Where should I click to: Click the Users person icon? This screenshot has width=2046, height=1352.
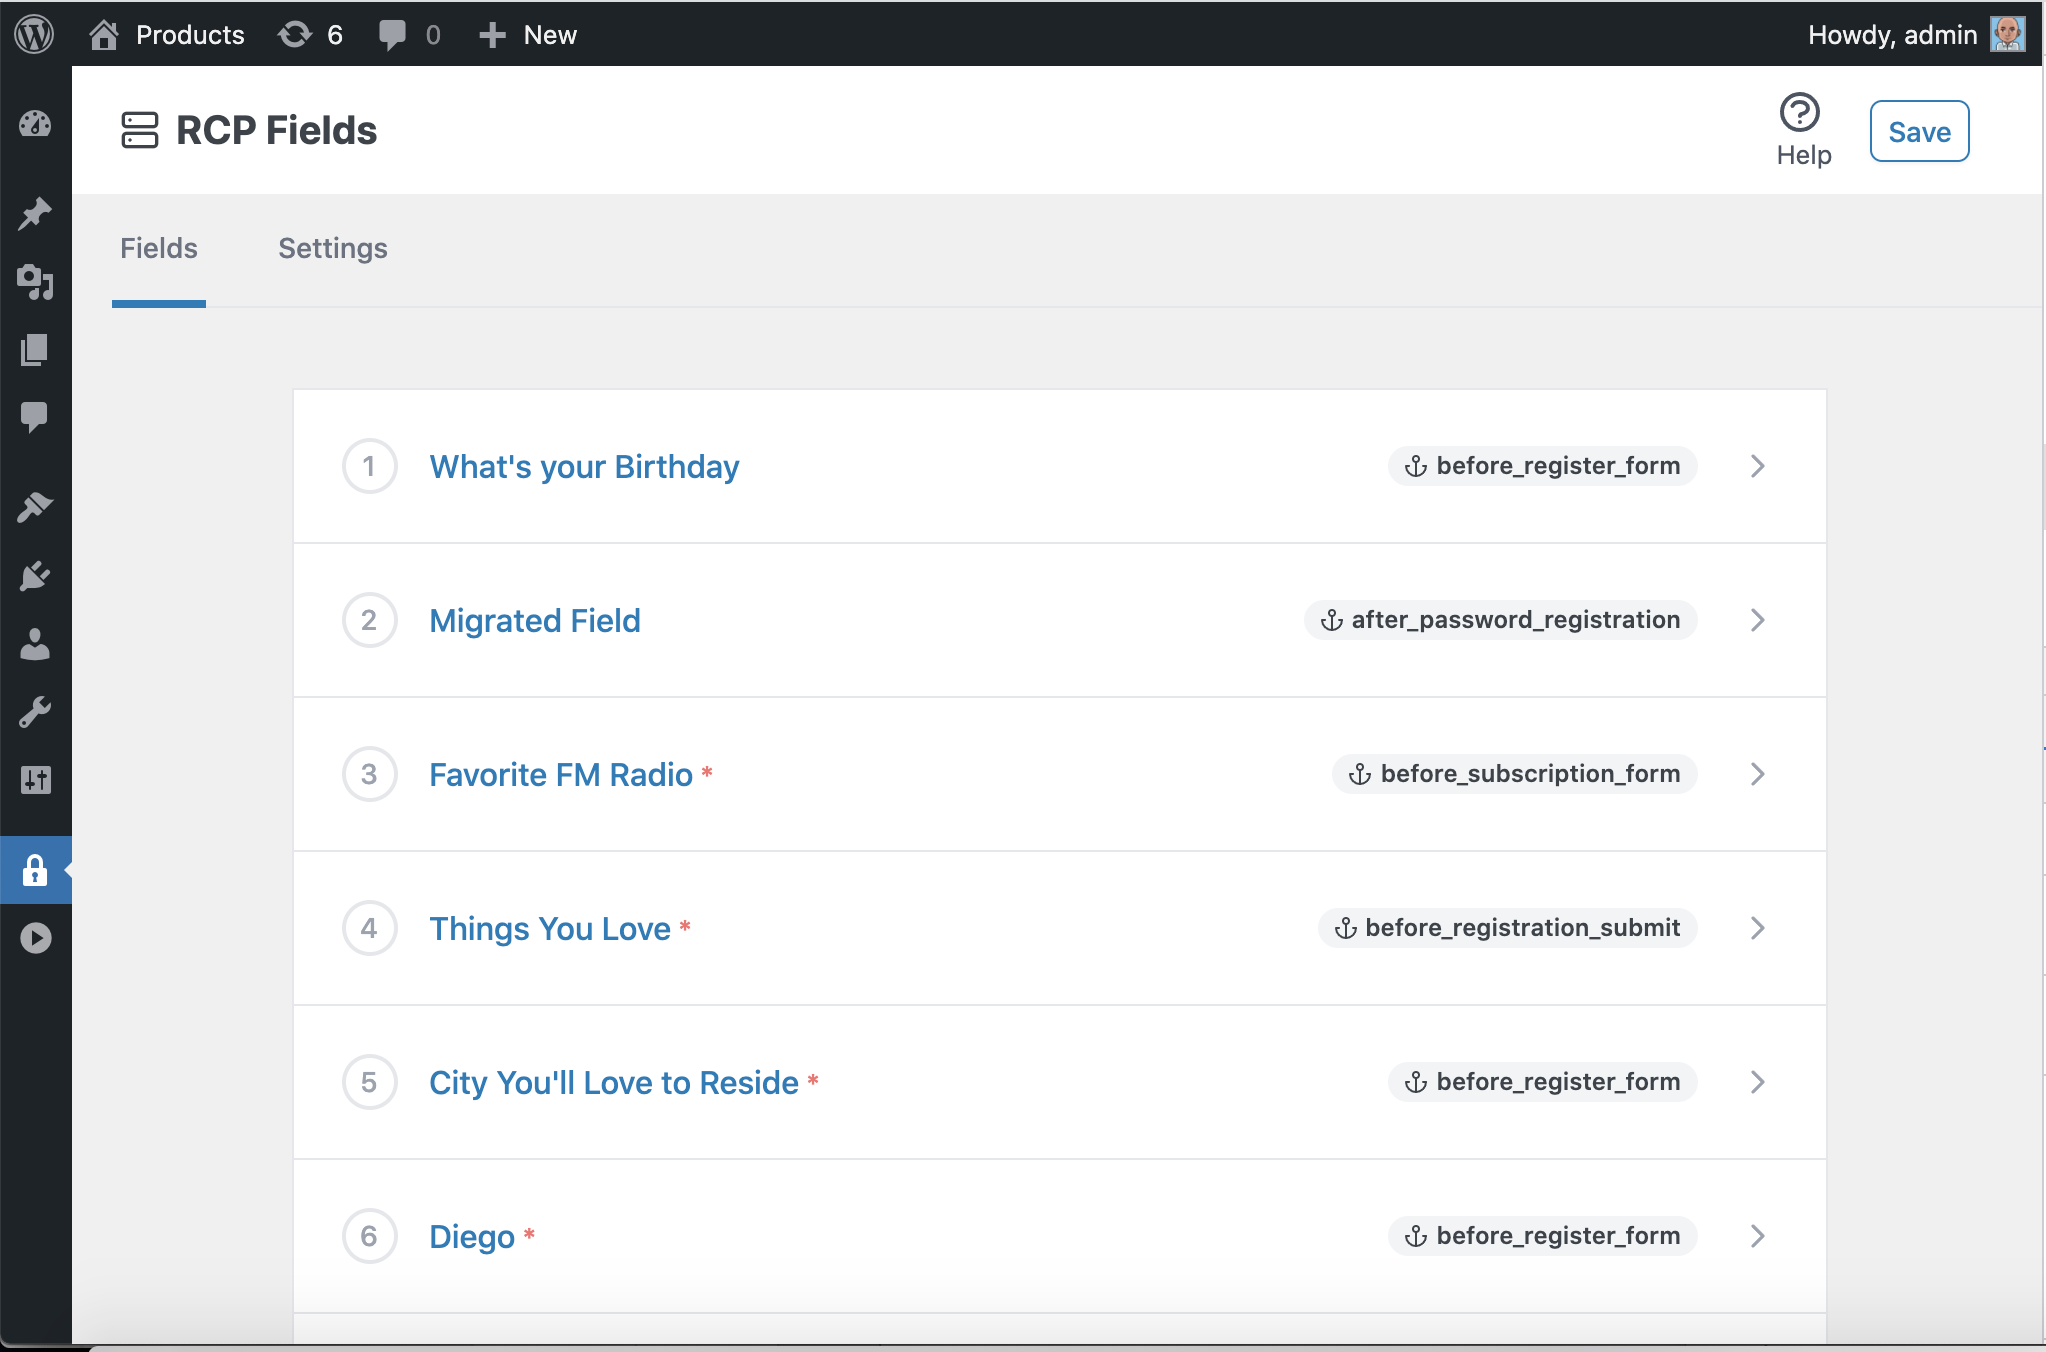pos(36,645)
